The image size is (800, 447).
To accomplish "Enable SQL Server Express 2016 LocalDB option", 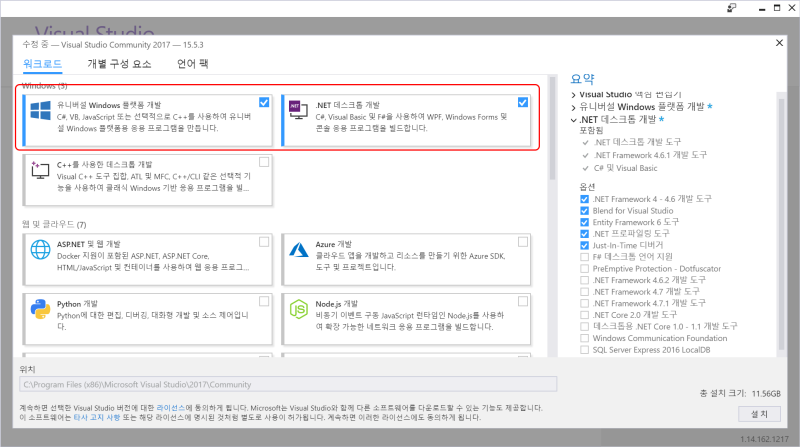I will [585, 350].
